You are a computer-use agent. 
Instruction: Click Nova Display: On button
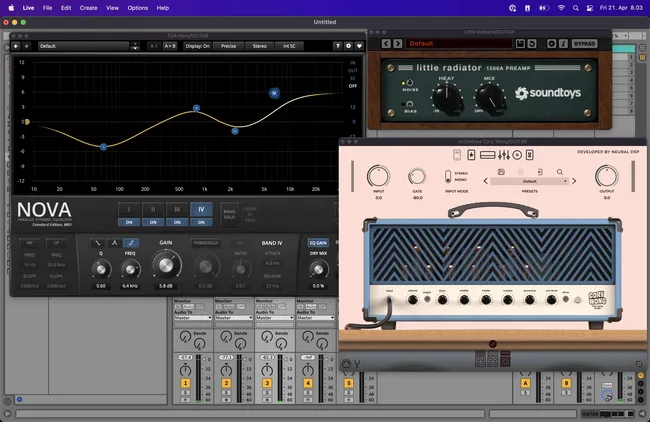[197, 46]
